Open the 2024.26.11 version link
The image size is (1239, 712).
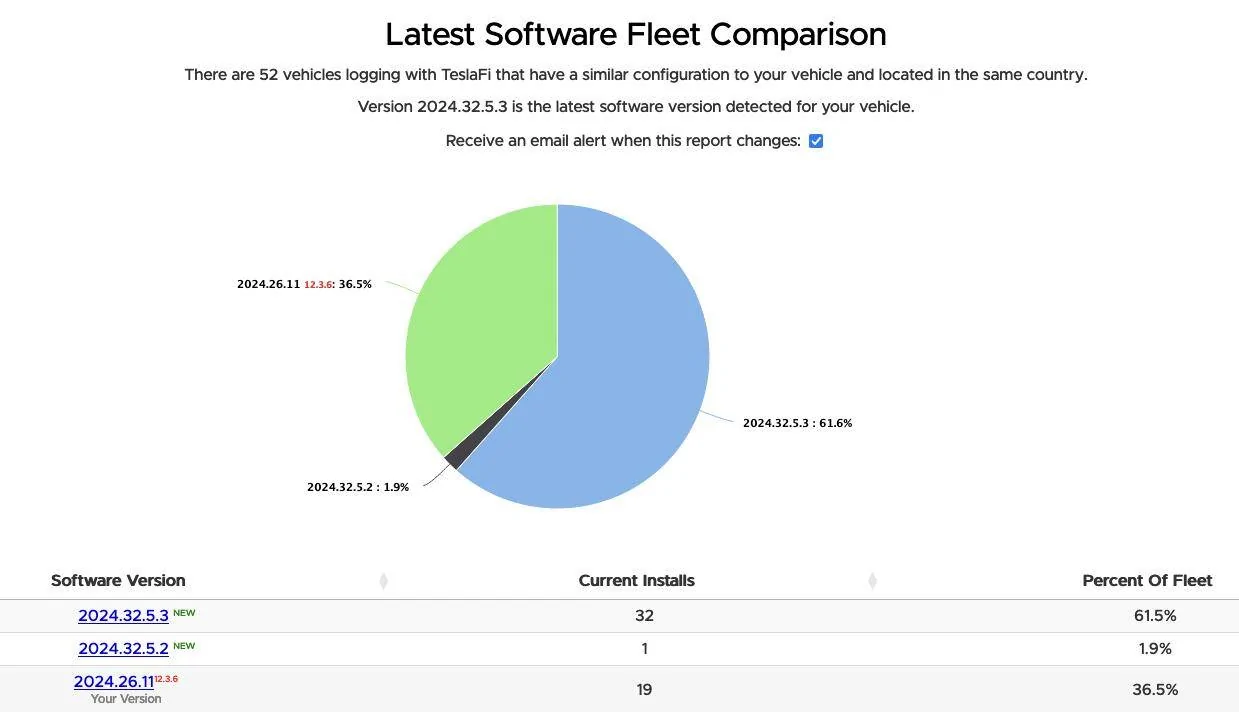113,682
